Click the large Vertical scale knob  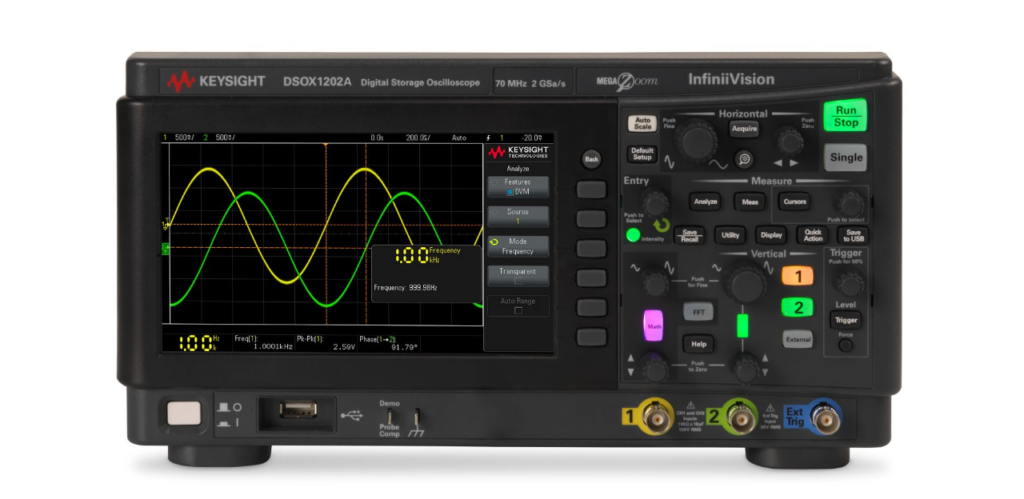tap(747, 284)
